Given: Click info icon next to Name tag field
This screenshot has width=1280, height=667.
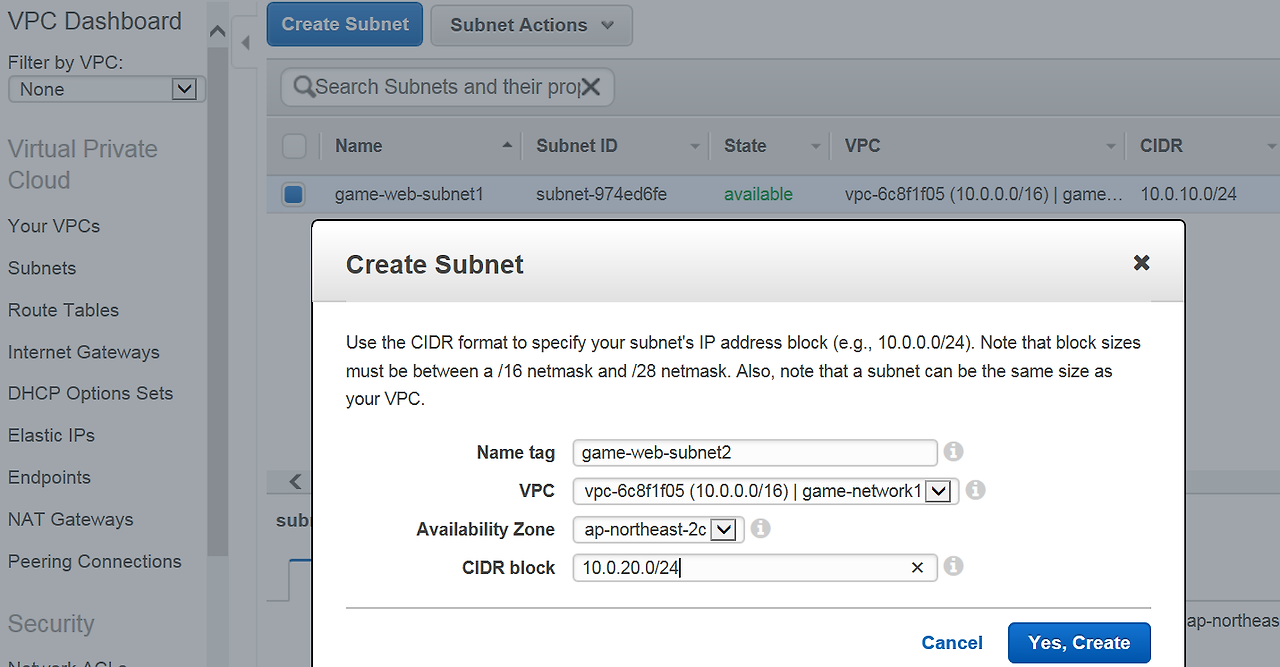Looking at the screenshot, I should pyautogui.click(x=953, y=452).
